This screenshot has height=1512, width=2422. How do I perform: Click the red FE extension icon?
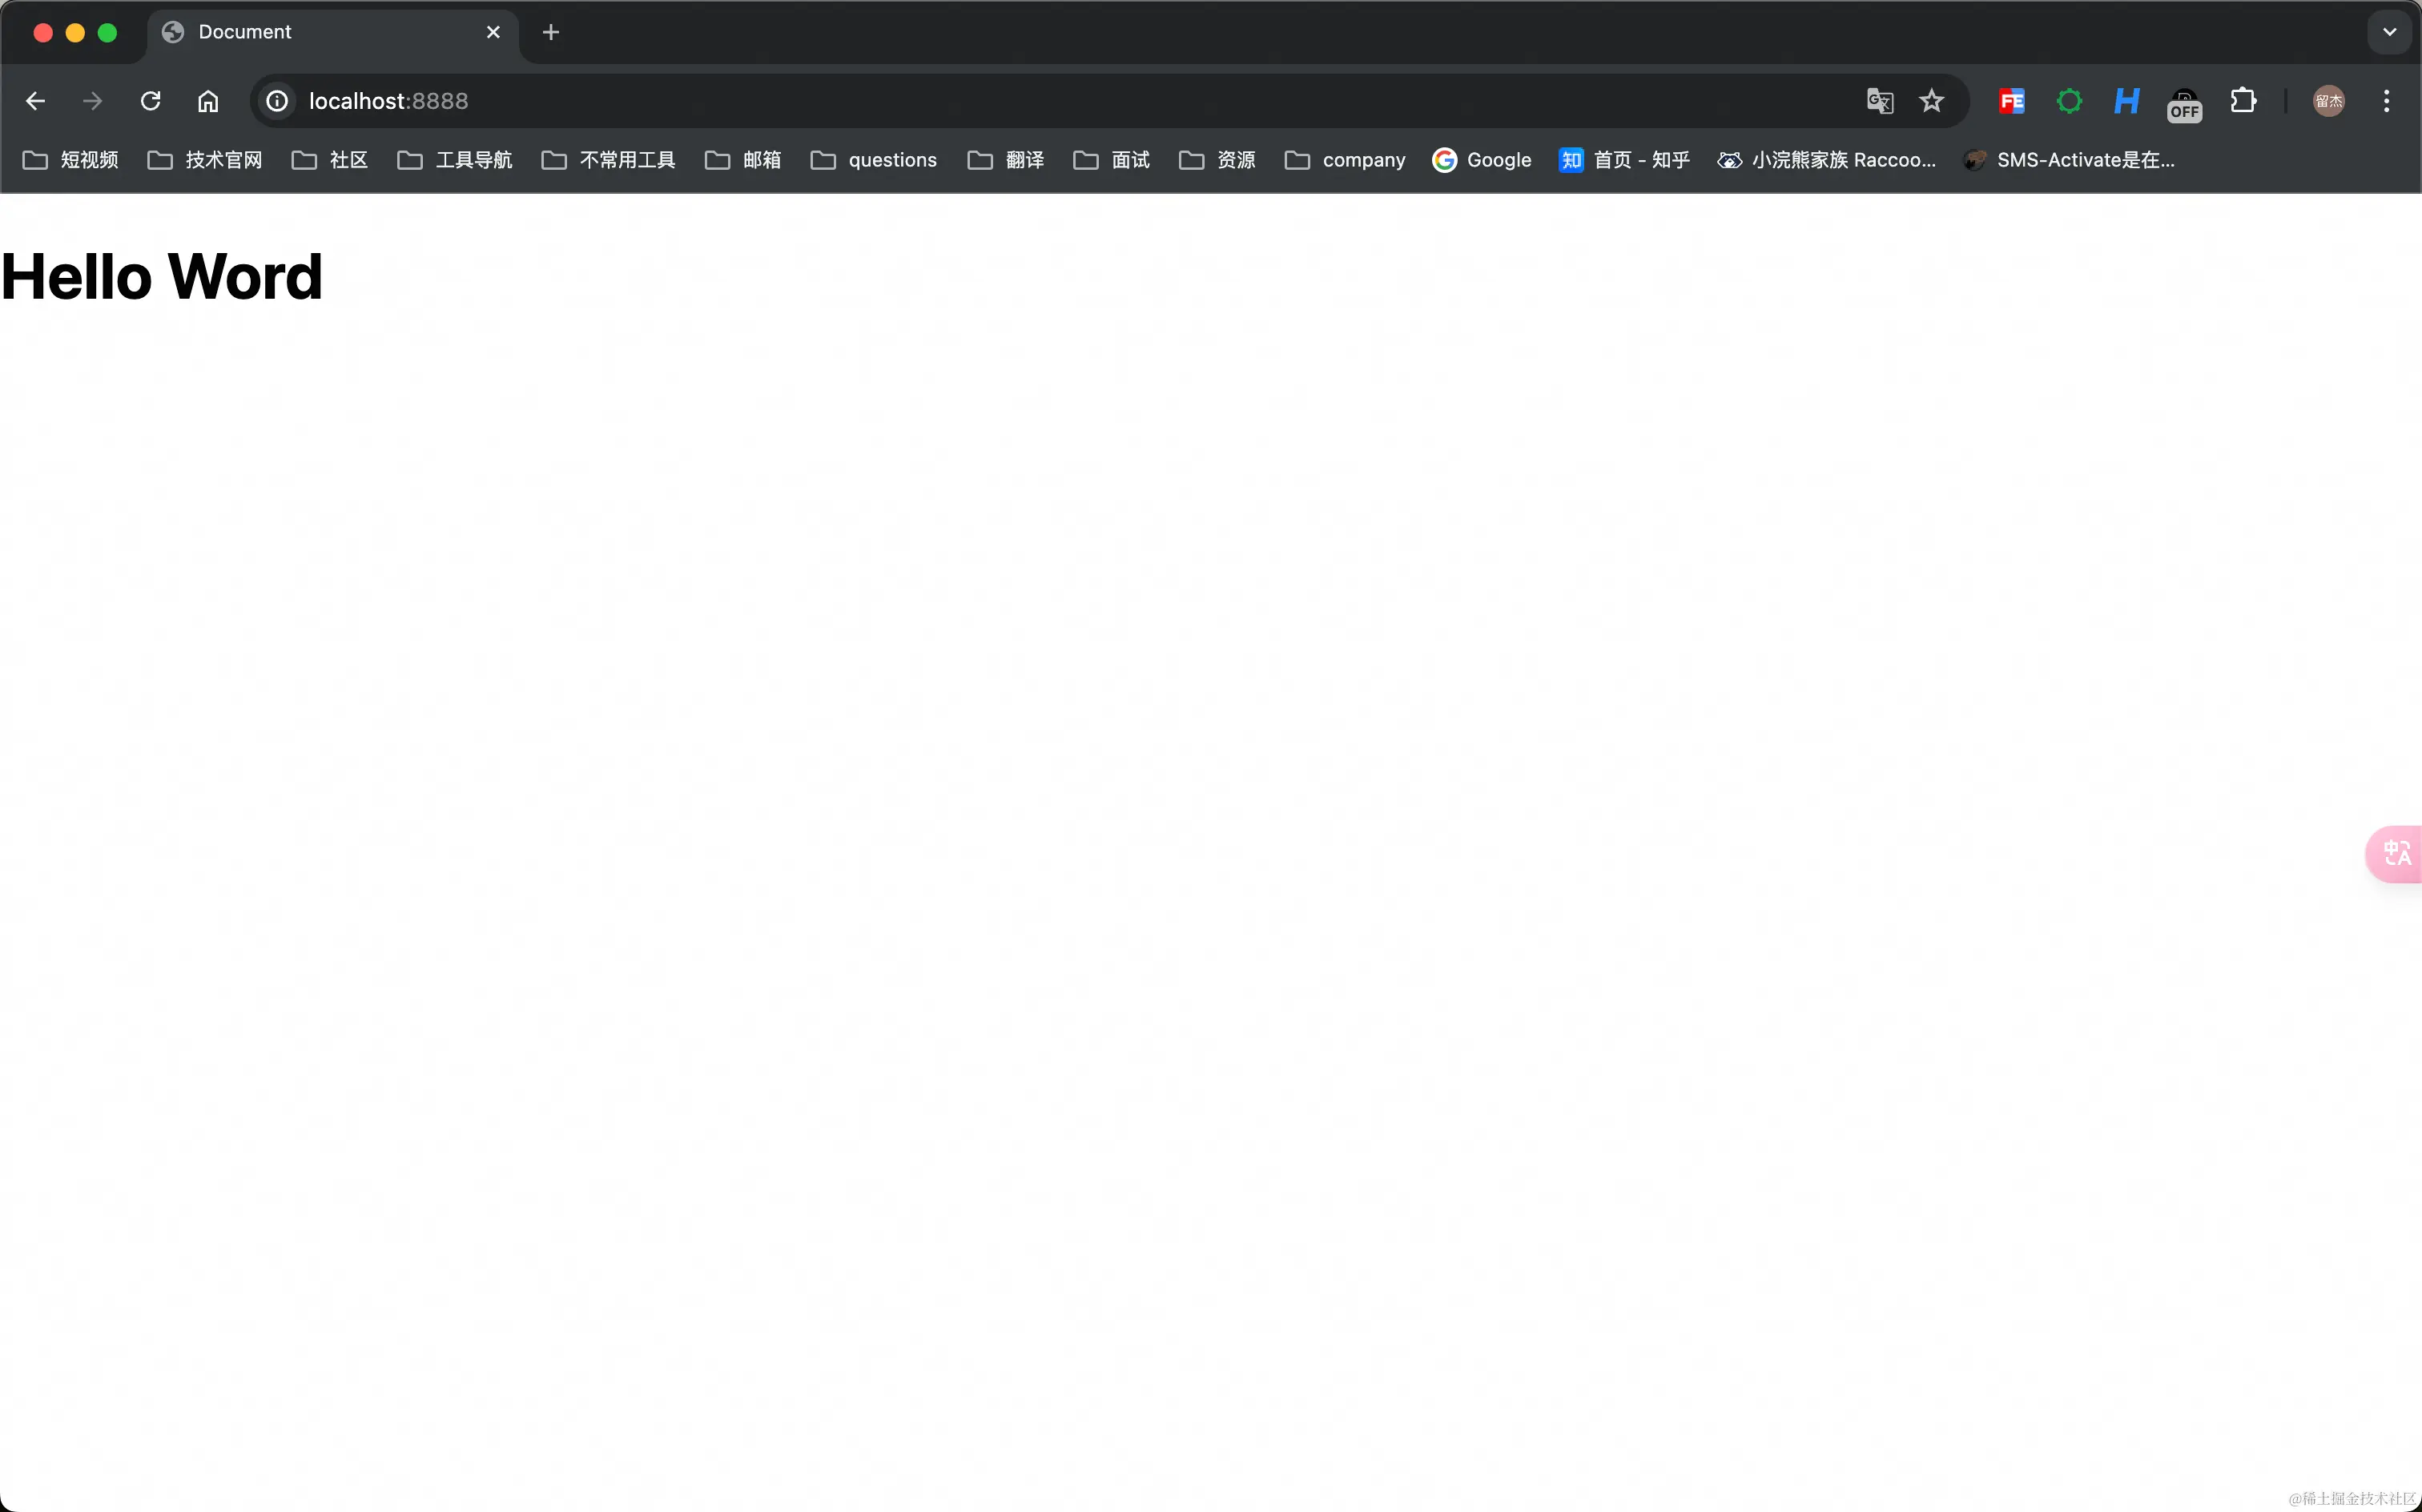2012,101
